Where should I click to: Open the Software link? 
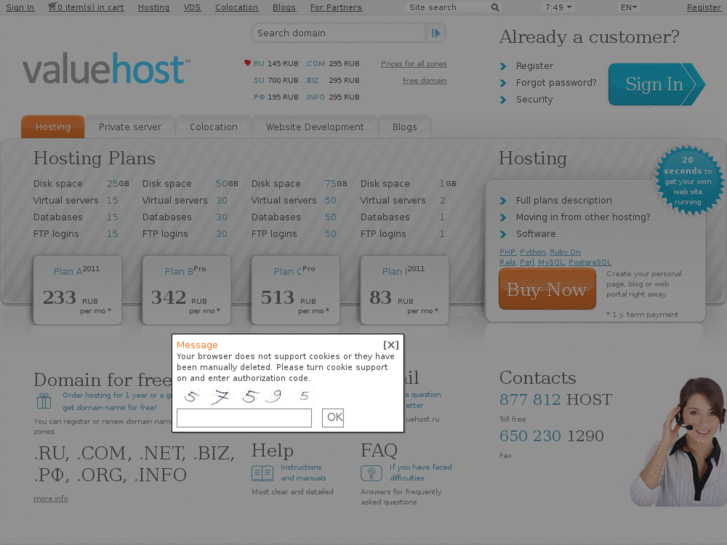pyautogui.click(x=536, y=234)
